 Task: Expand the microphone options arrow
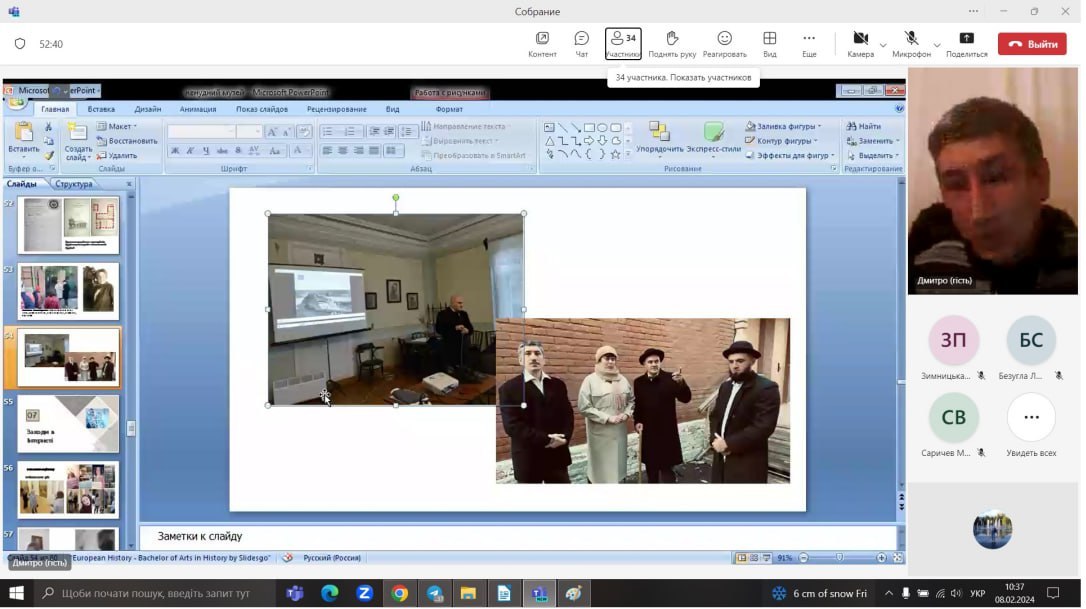click(937, 45)
